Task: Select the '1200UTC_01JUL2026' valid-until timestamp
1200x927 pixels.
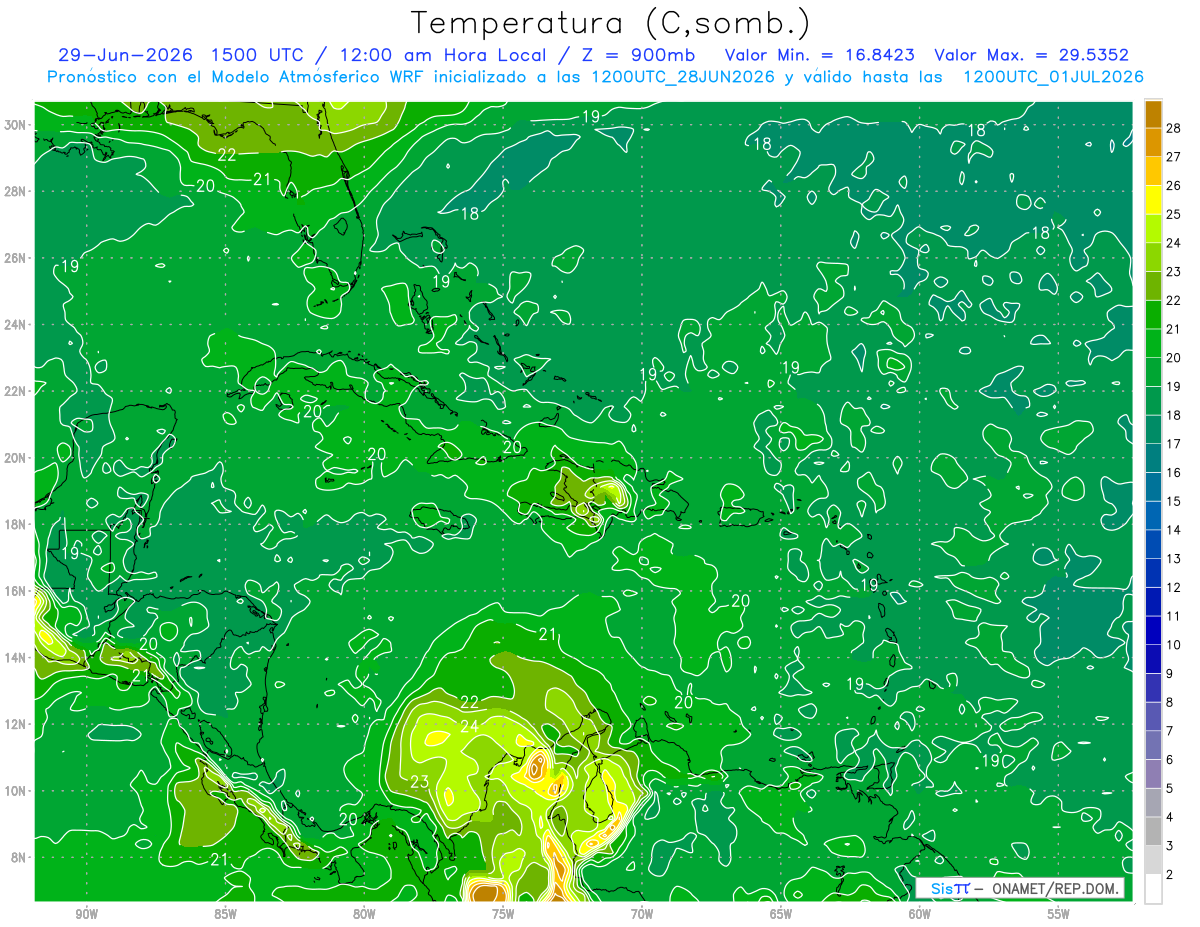Action: pos(1054,77)
